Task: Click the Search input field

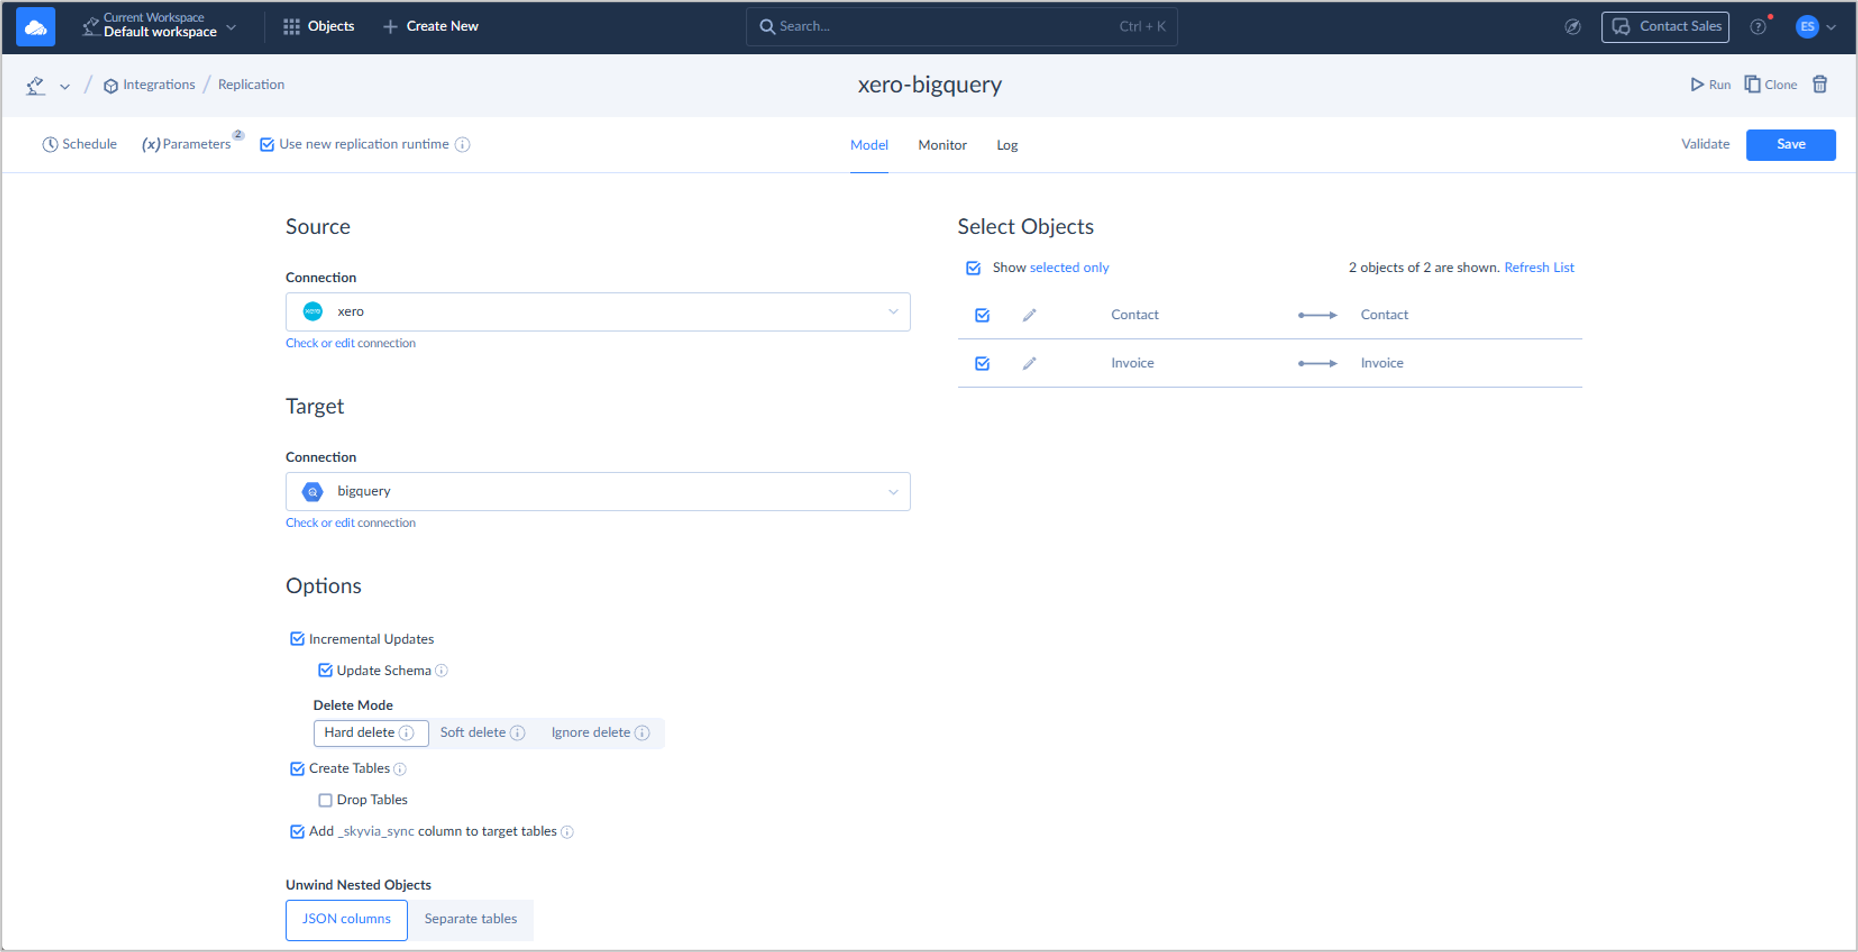Action: coord(961,27)
